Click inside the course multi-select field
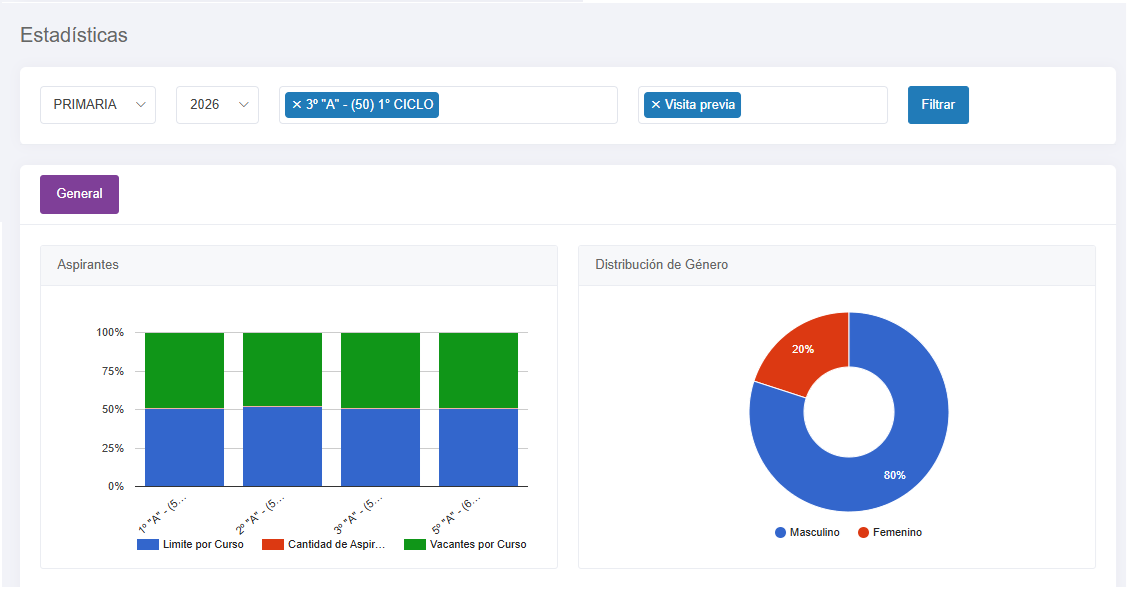 tap(529, 105)
